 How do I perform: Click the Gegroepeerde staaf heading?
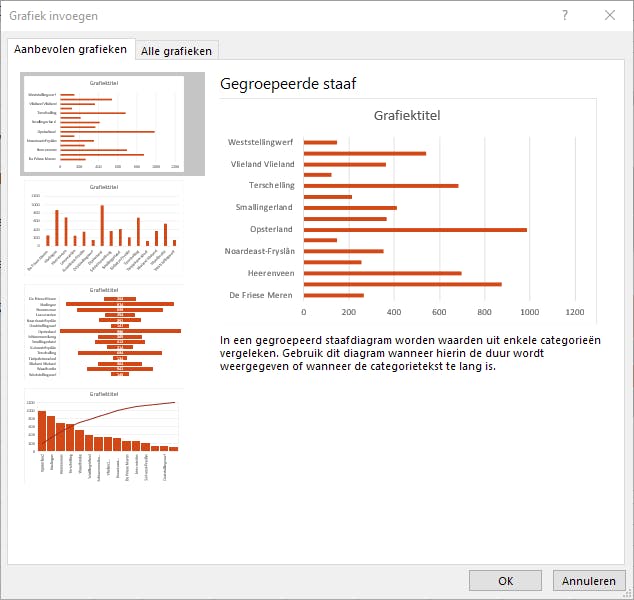[288, 84]
